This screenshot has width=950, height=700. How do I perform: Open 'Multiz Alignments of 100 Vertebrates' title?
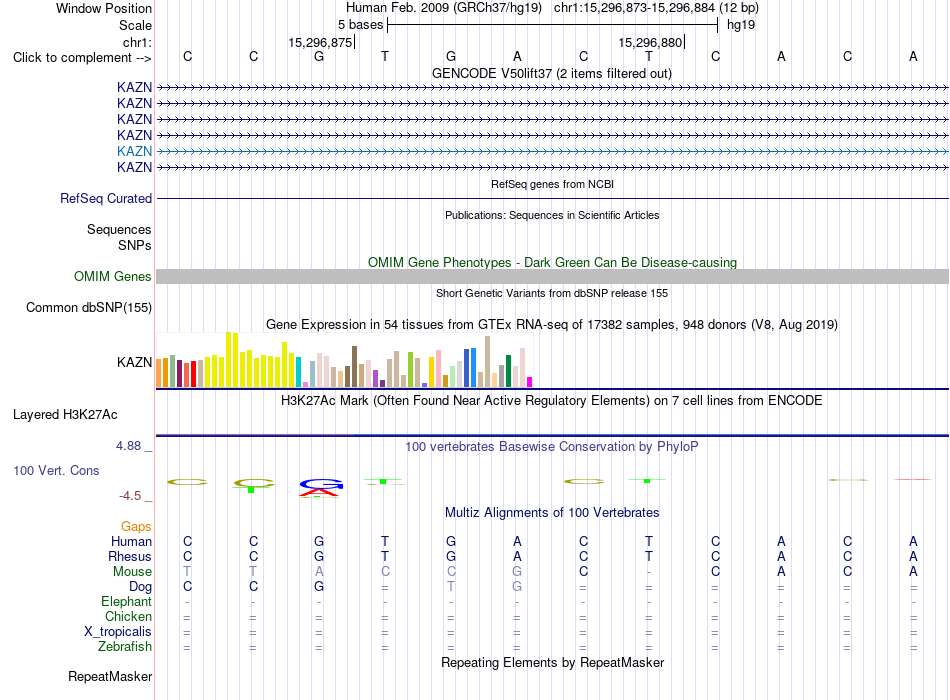point(552,513)
